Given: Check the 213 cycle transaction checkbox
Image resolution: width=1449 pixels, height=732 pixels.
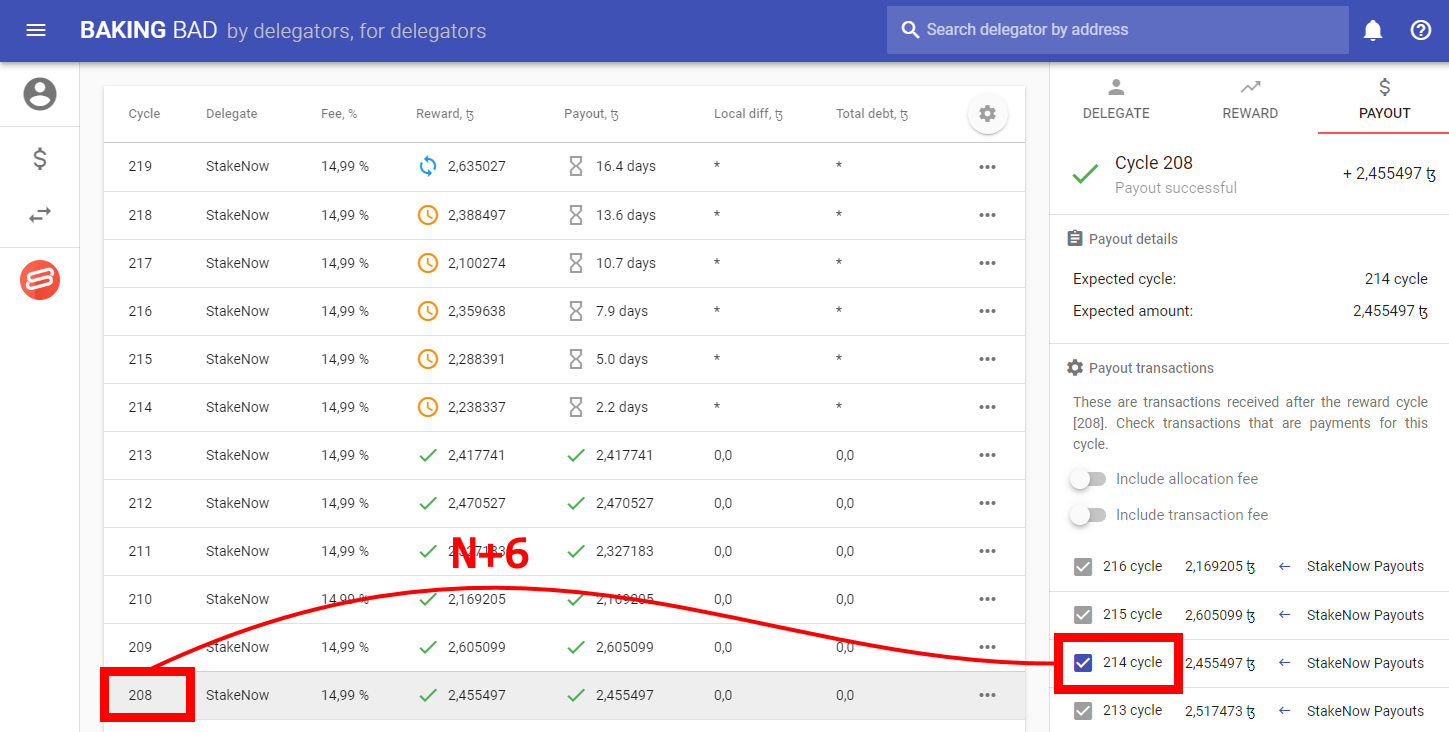Looking at the screenshot, I should click(x=1082, y=711).
